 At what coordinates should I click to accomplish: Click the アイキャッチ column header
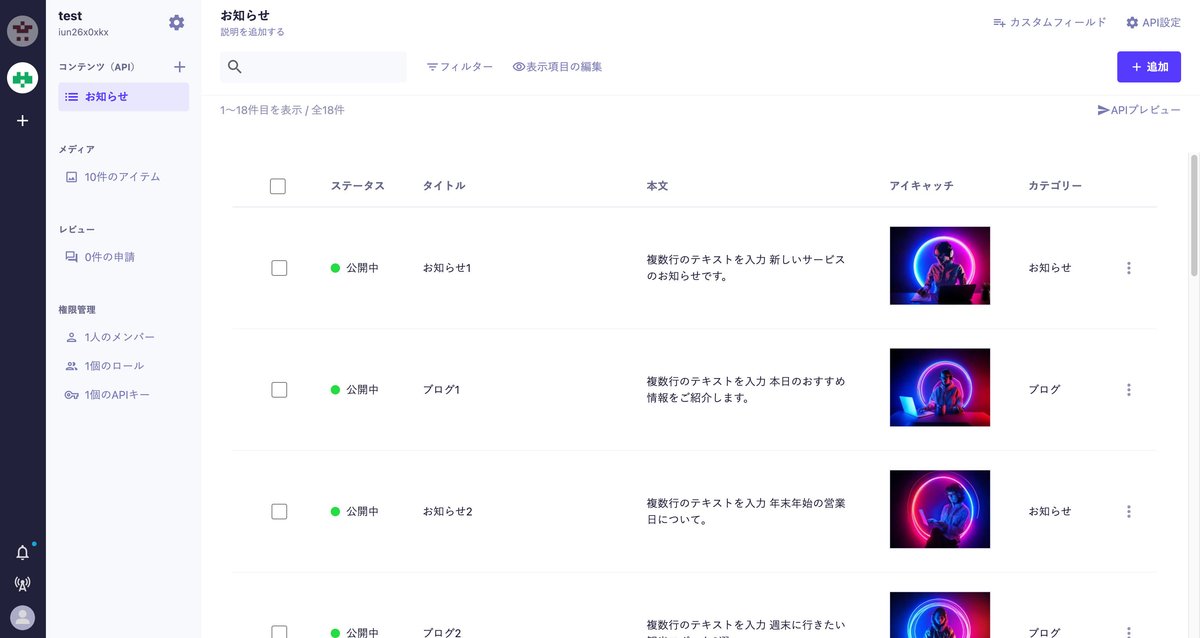(921, 186)
